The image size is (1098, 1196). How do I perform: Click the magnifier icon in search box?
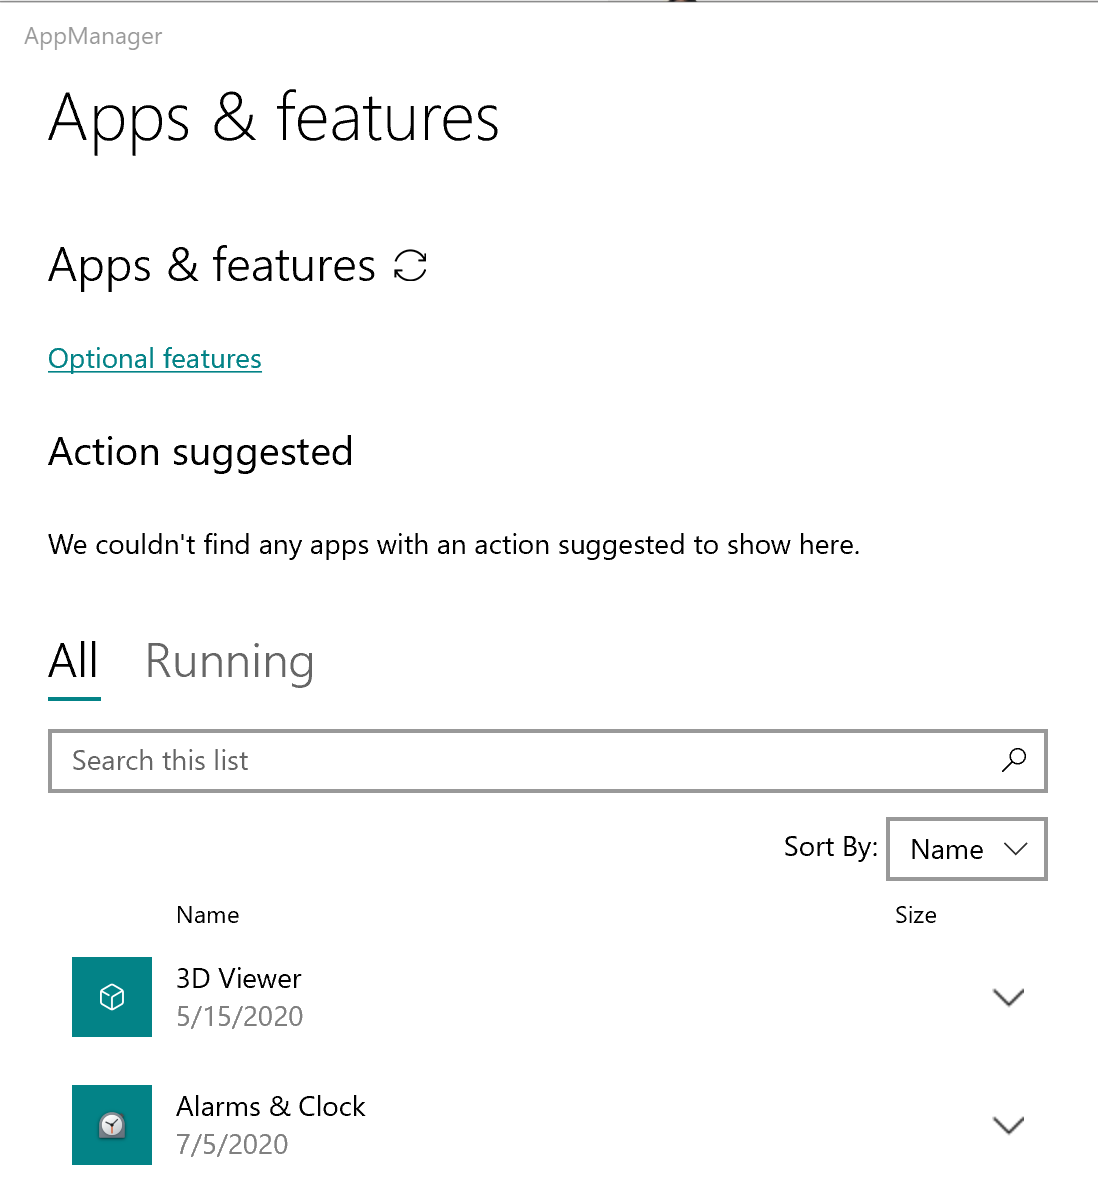(1014, 760)
